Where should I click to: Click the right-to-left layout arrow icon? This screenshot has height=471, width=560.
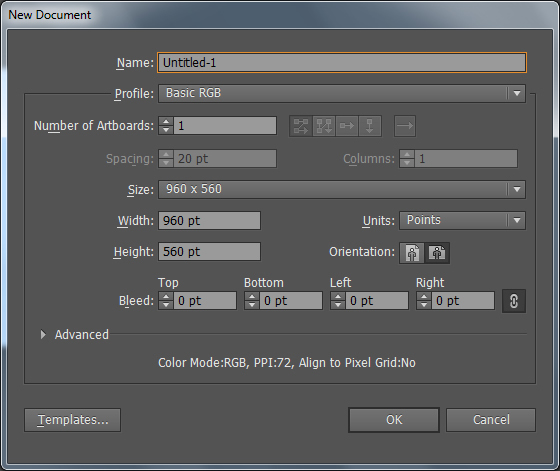405,126
